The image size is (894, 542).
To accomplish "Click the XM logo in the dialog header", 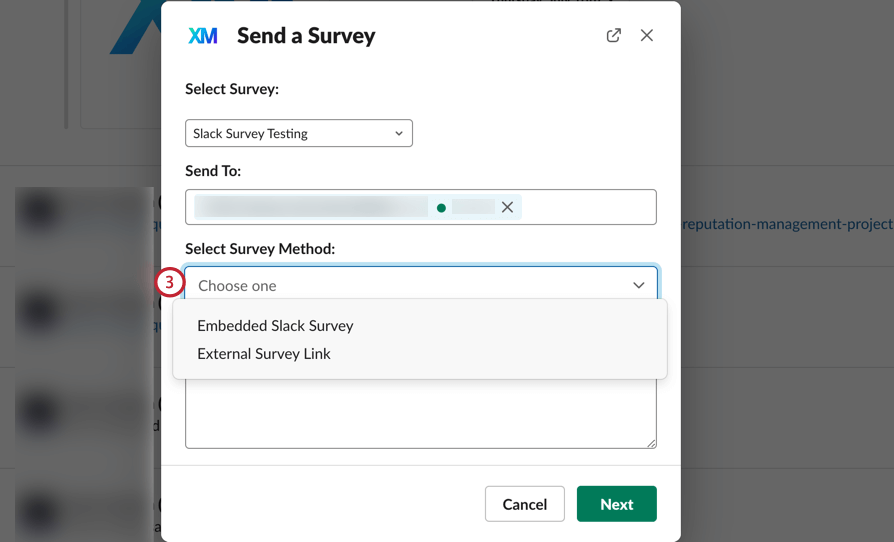I will (203, 36).
